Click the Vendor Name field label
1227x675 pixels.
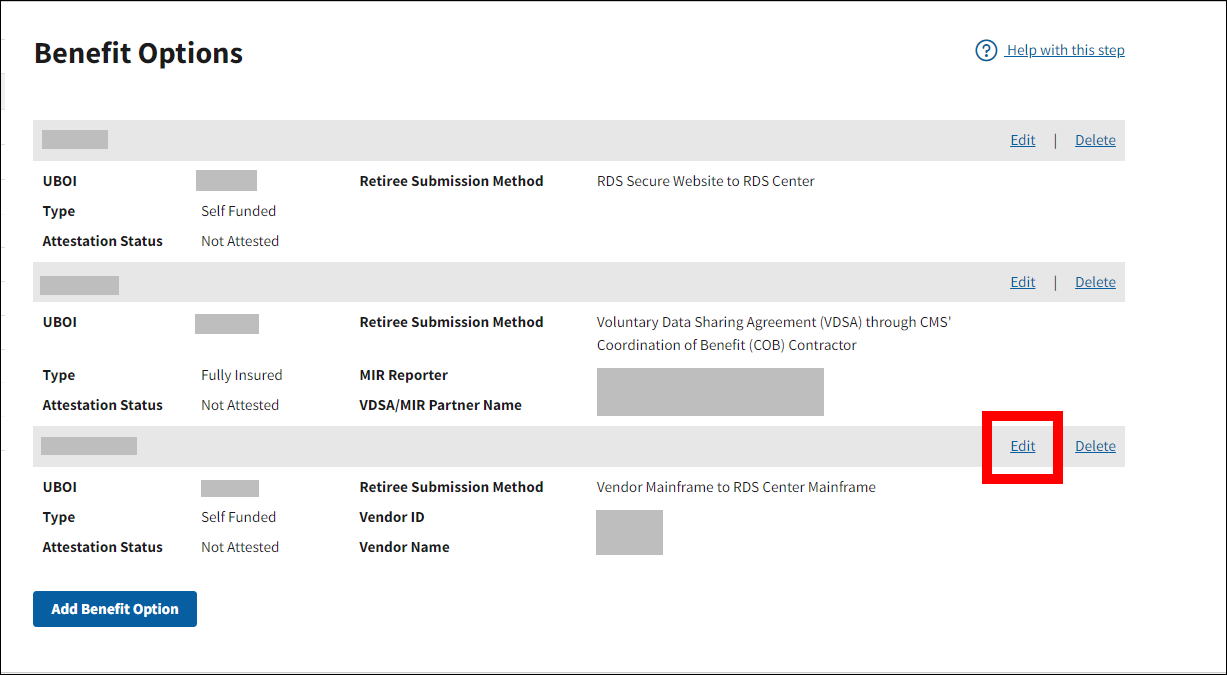pyautogui.click(x=404, y=547)
